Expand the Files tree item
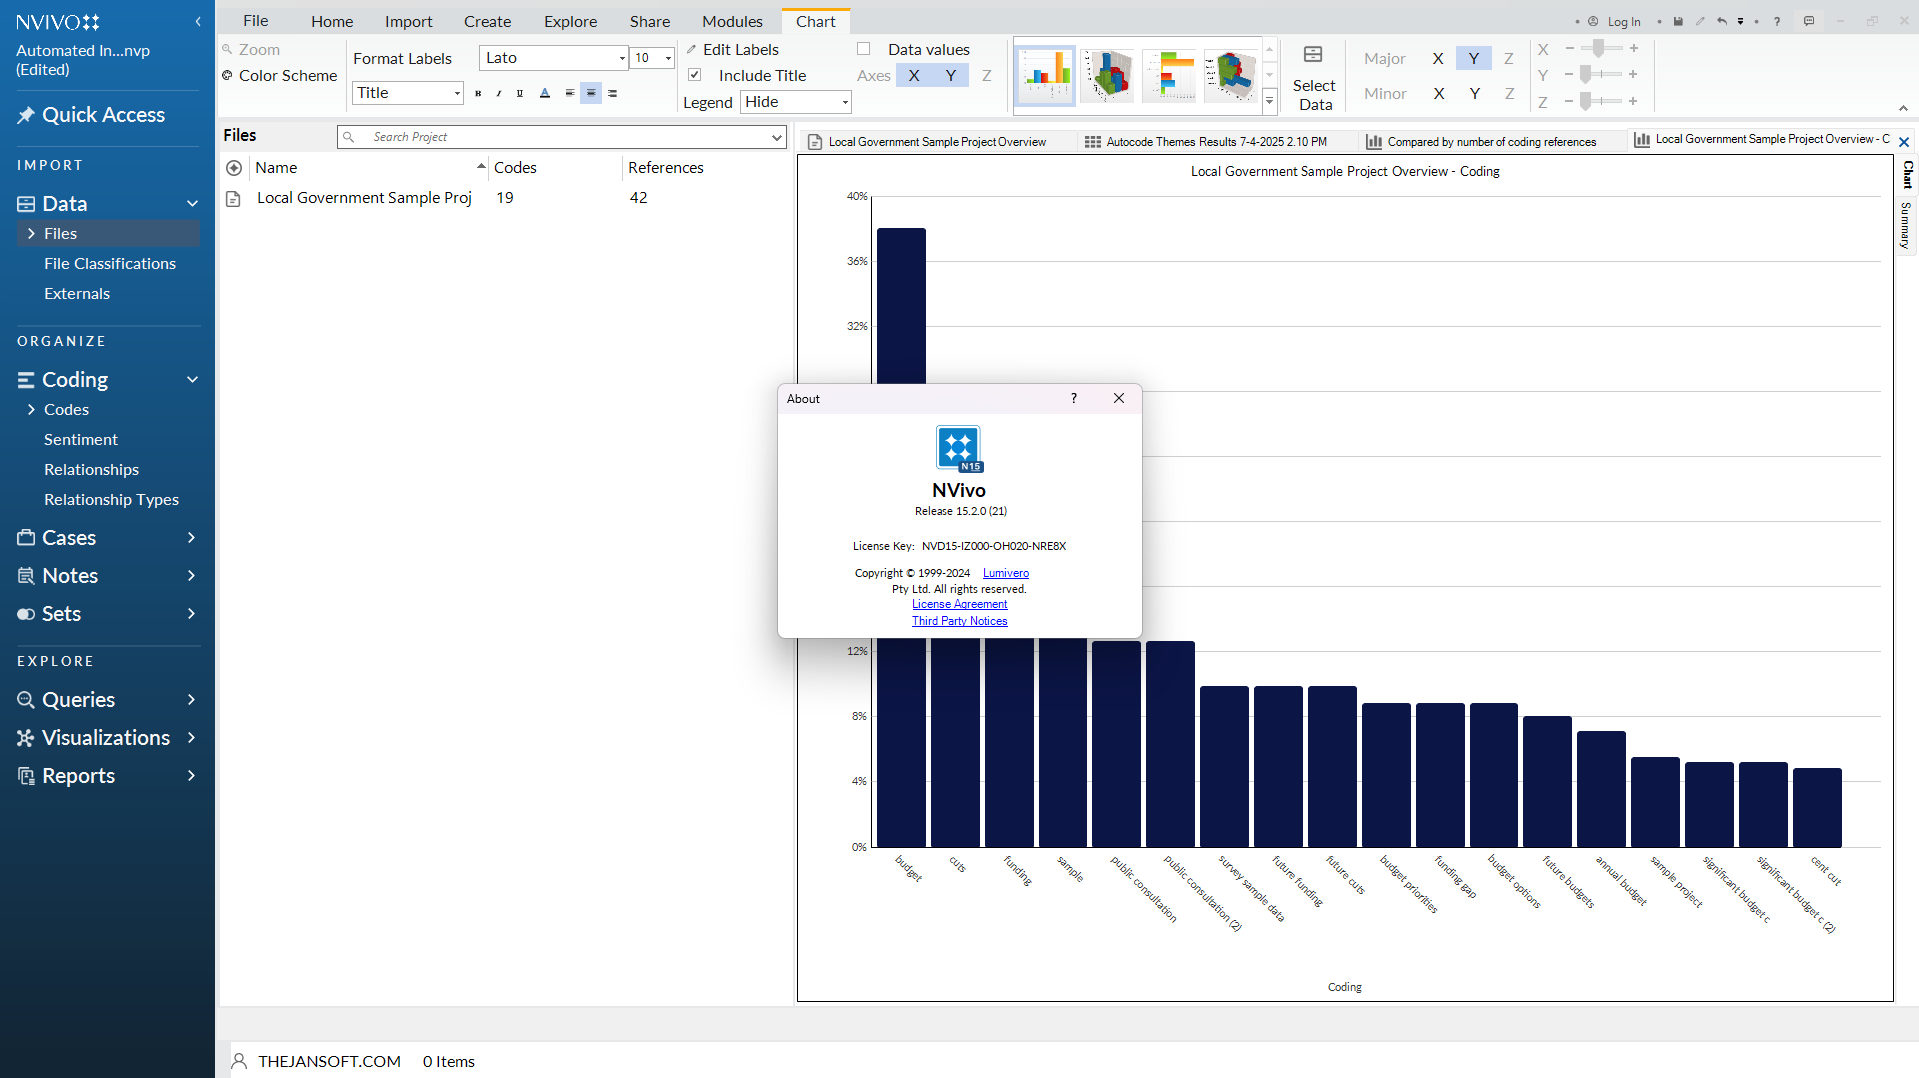This screenshot has width=1919, height=1078. click(x=31, y=233)
